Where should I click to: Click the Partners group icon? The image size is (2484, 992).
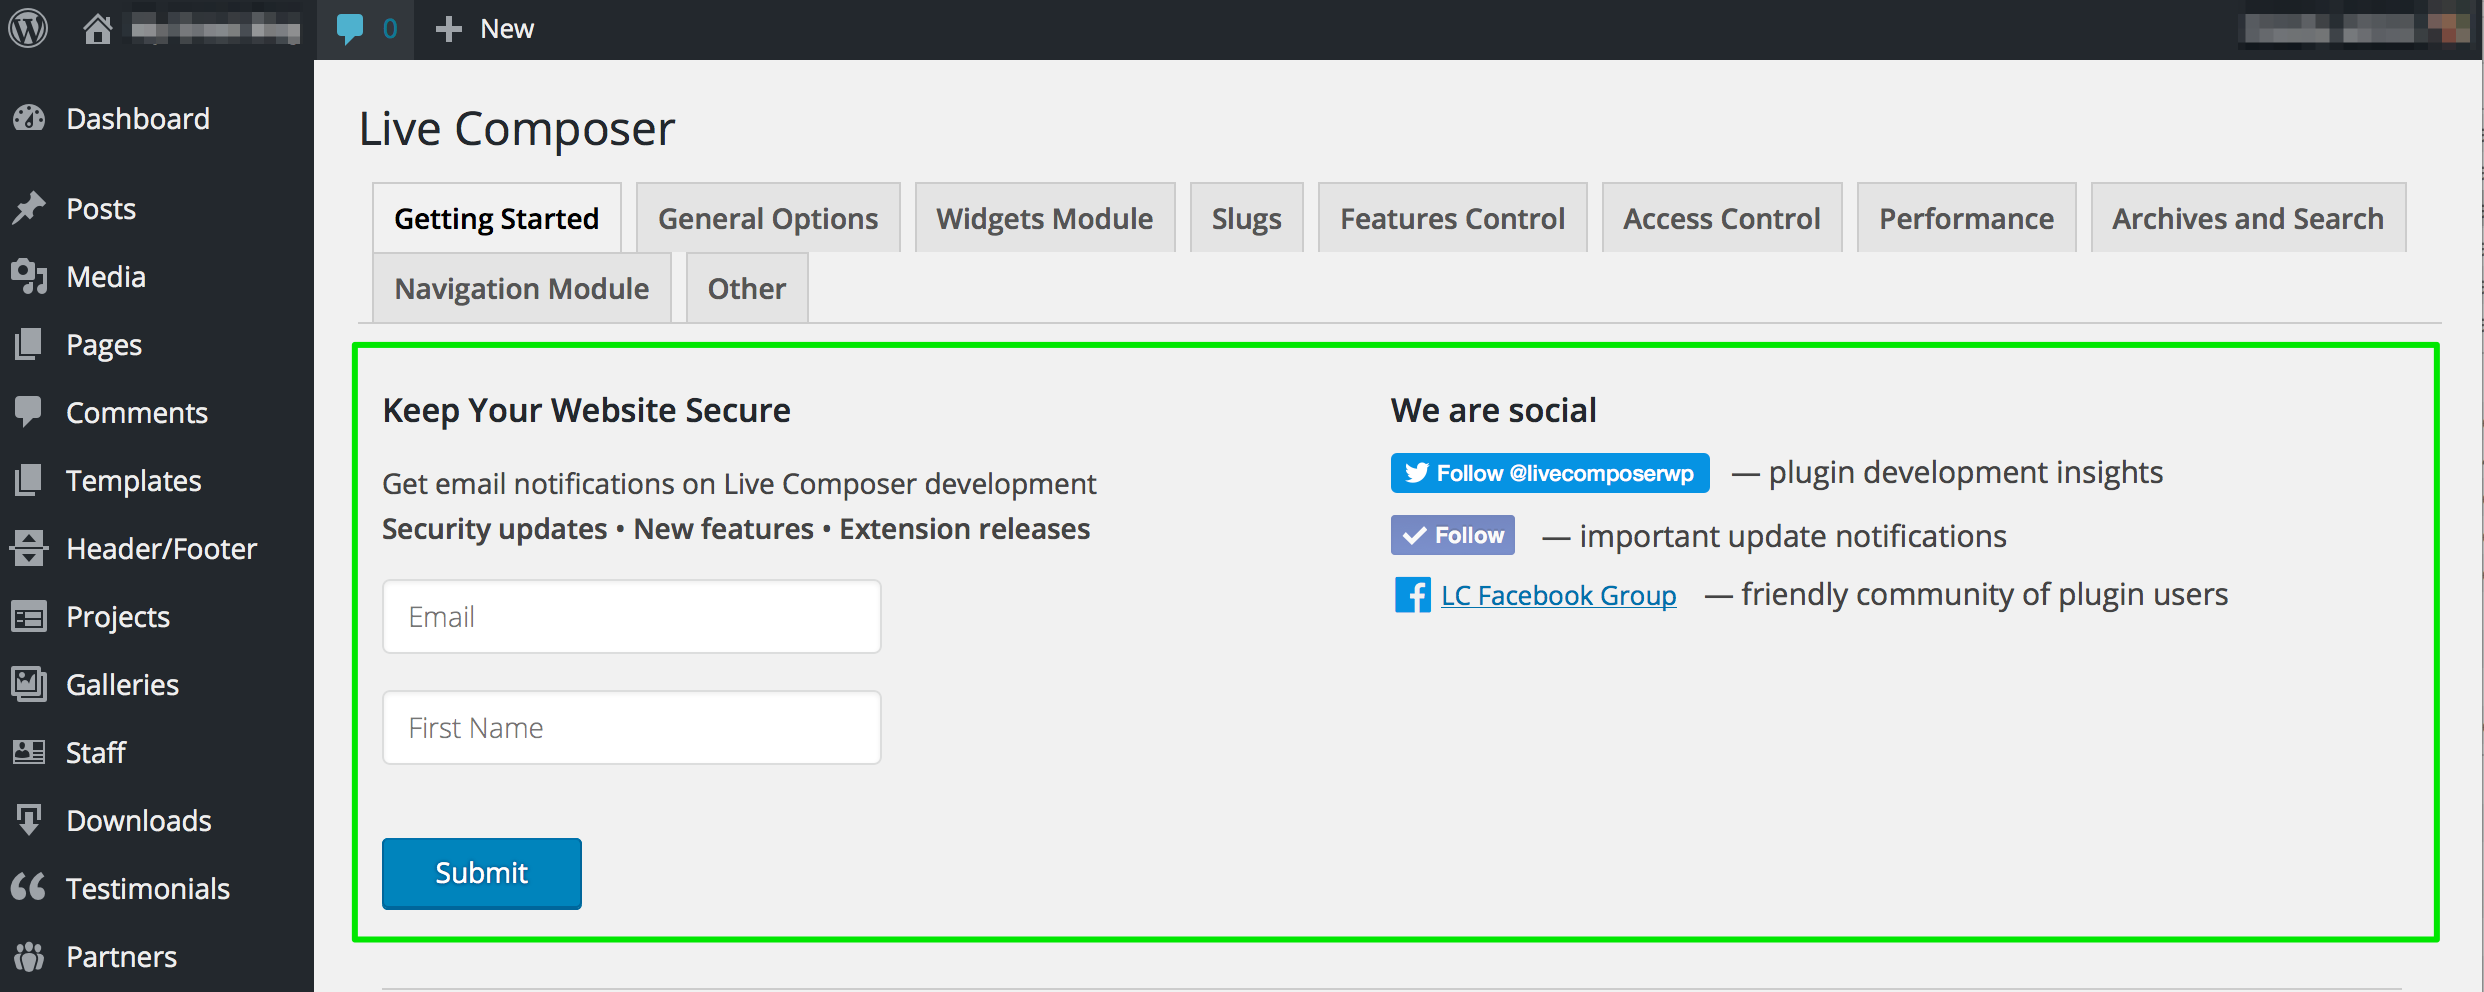30,956
